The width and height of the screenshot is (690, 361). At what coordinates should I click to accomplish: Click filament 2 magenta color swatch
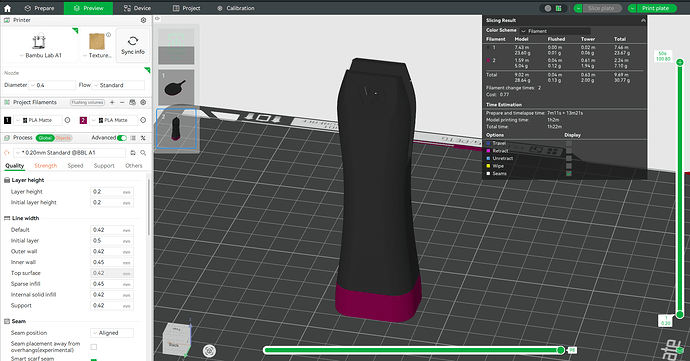click(x=83, y=120)
